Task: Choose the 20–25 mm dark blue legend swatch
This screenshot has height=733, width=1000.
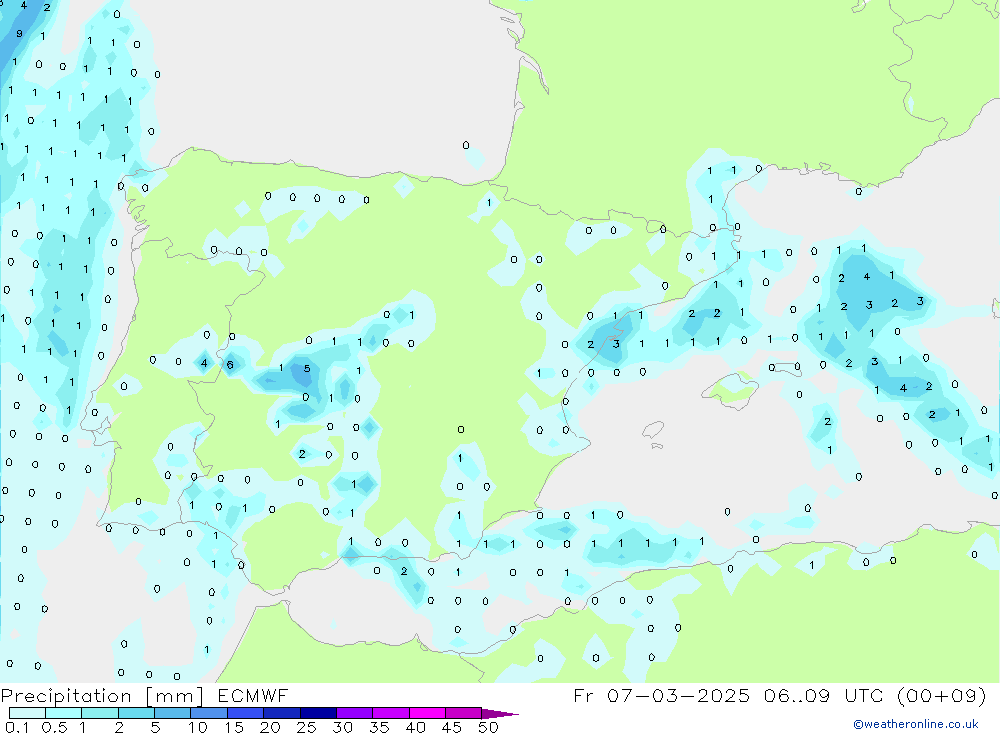Action: pyautogui.click(x=282, y=713)
